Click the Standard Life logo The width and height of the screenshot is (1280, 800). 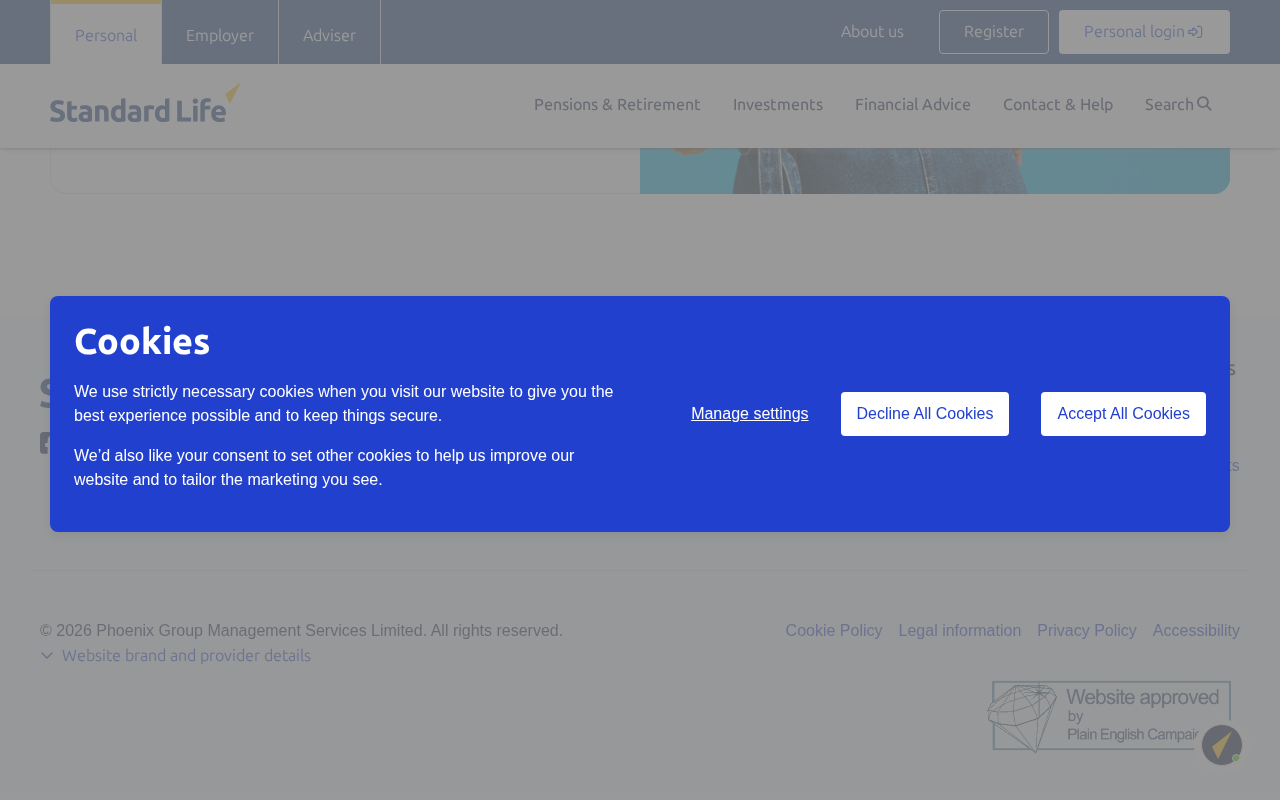(145, 104)
